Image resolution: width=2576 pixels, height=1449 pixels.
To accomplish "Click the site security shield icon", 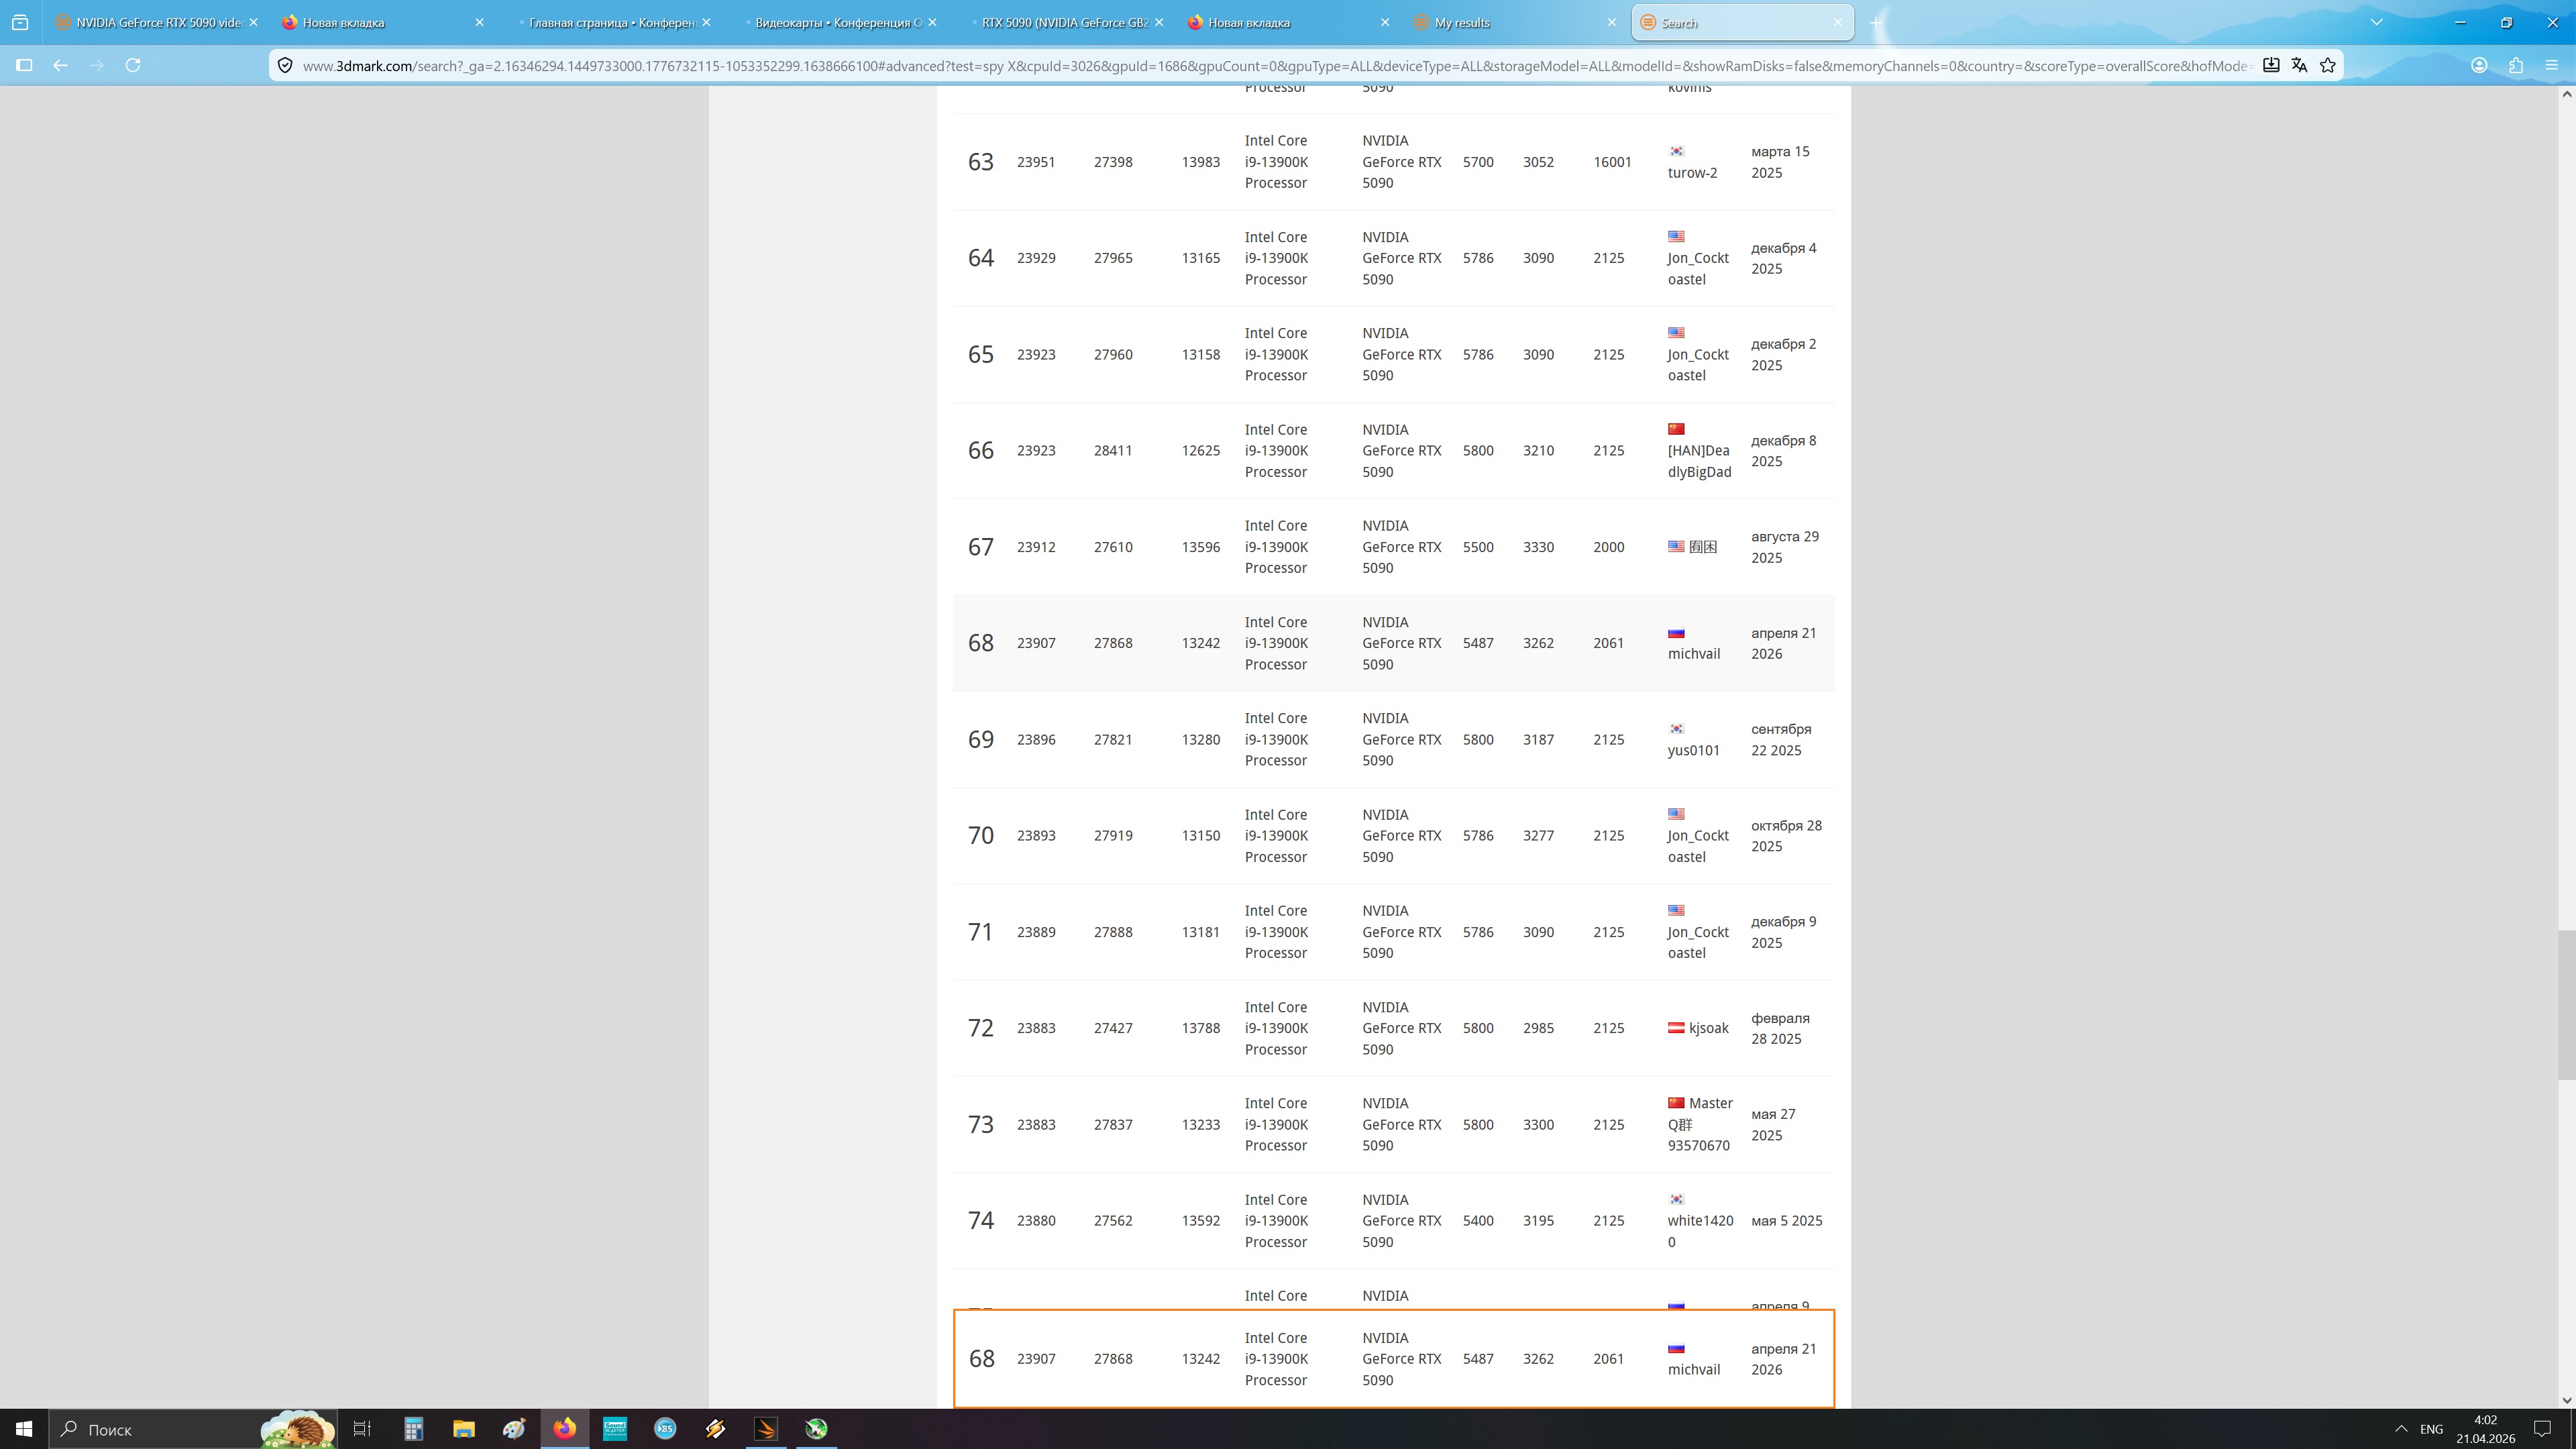I will point(285,65).
